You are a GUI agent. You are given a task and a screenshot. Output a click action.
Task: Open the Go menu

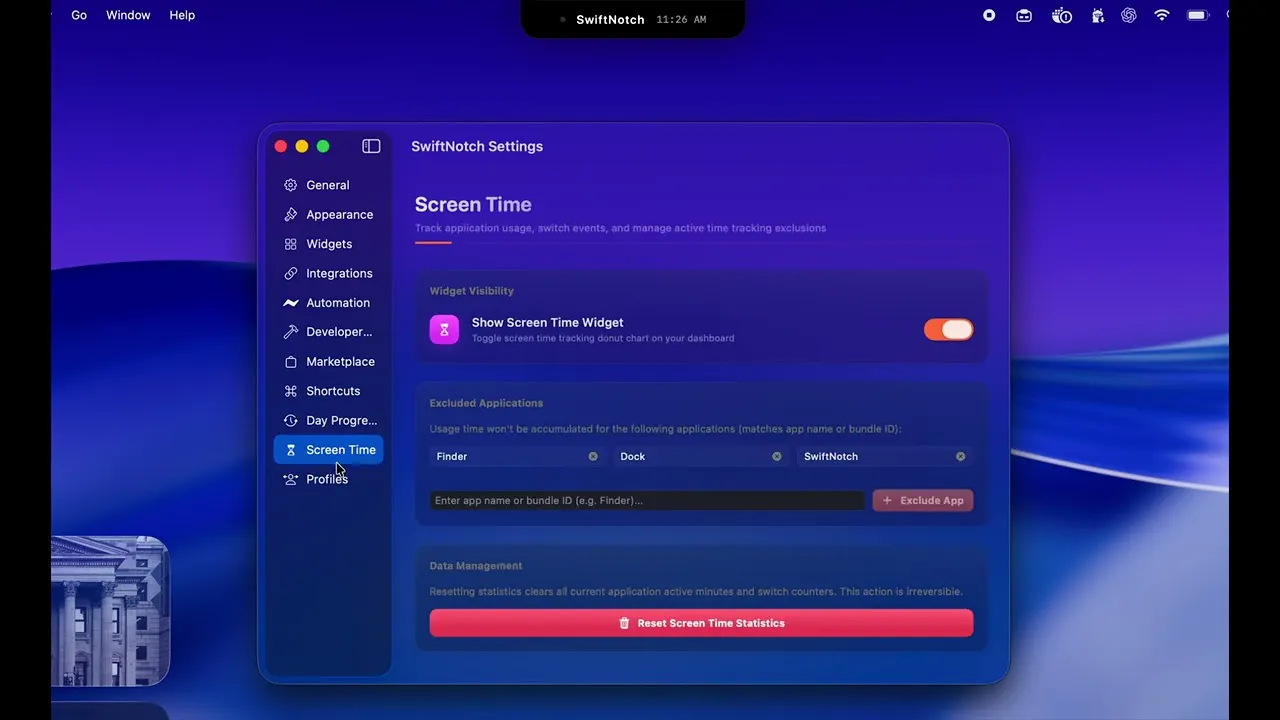(x=79, y=15)
